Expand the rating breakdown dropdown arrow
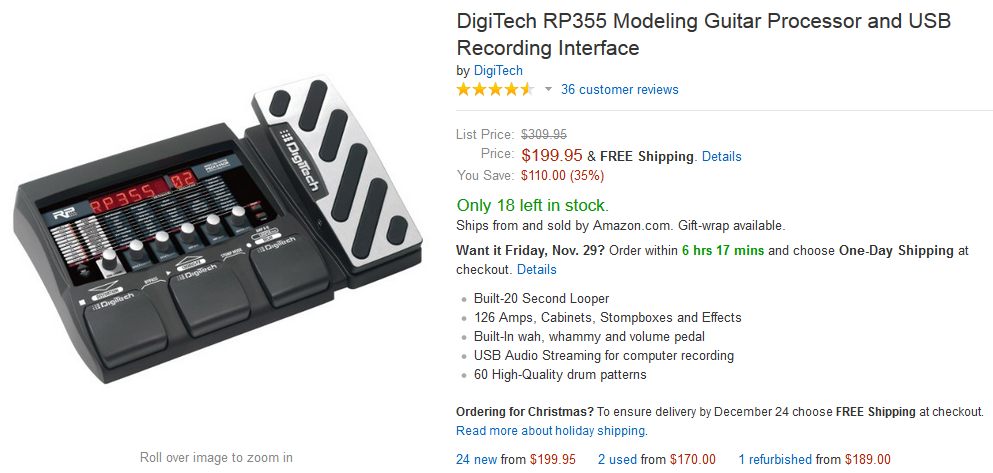The image size is (993, 473). tap(548, 89)
